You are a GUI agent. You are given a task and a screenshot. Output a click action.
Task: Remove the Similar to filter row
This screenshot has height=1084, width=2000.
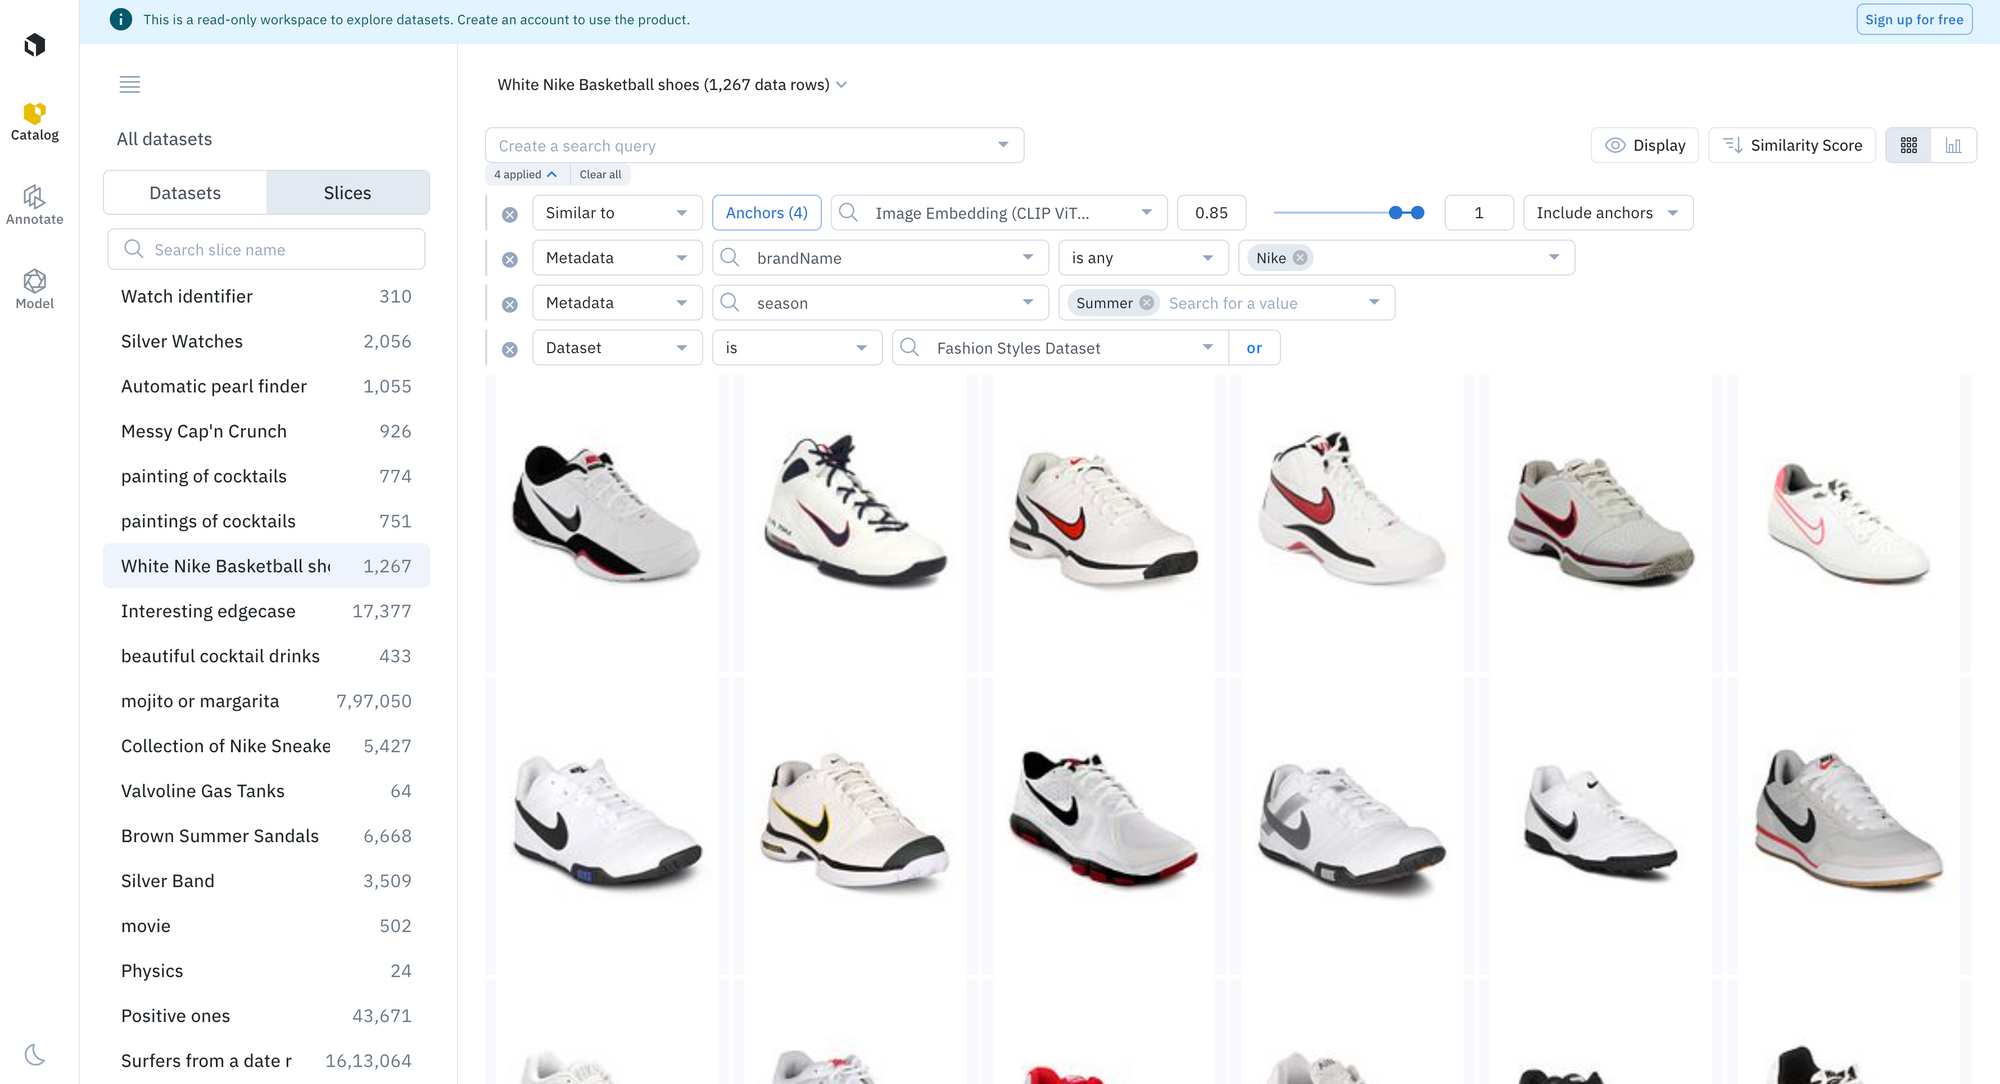510,214
